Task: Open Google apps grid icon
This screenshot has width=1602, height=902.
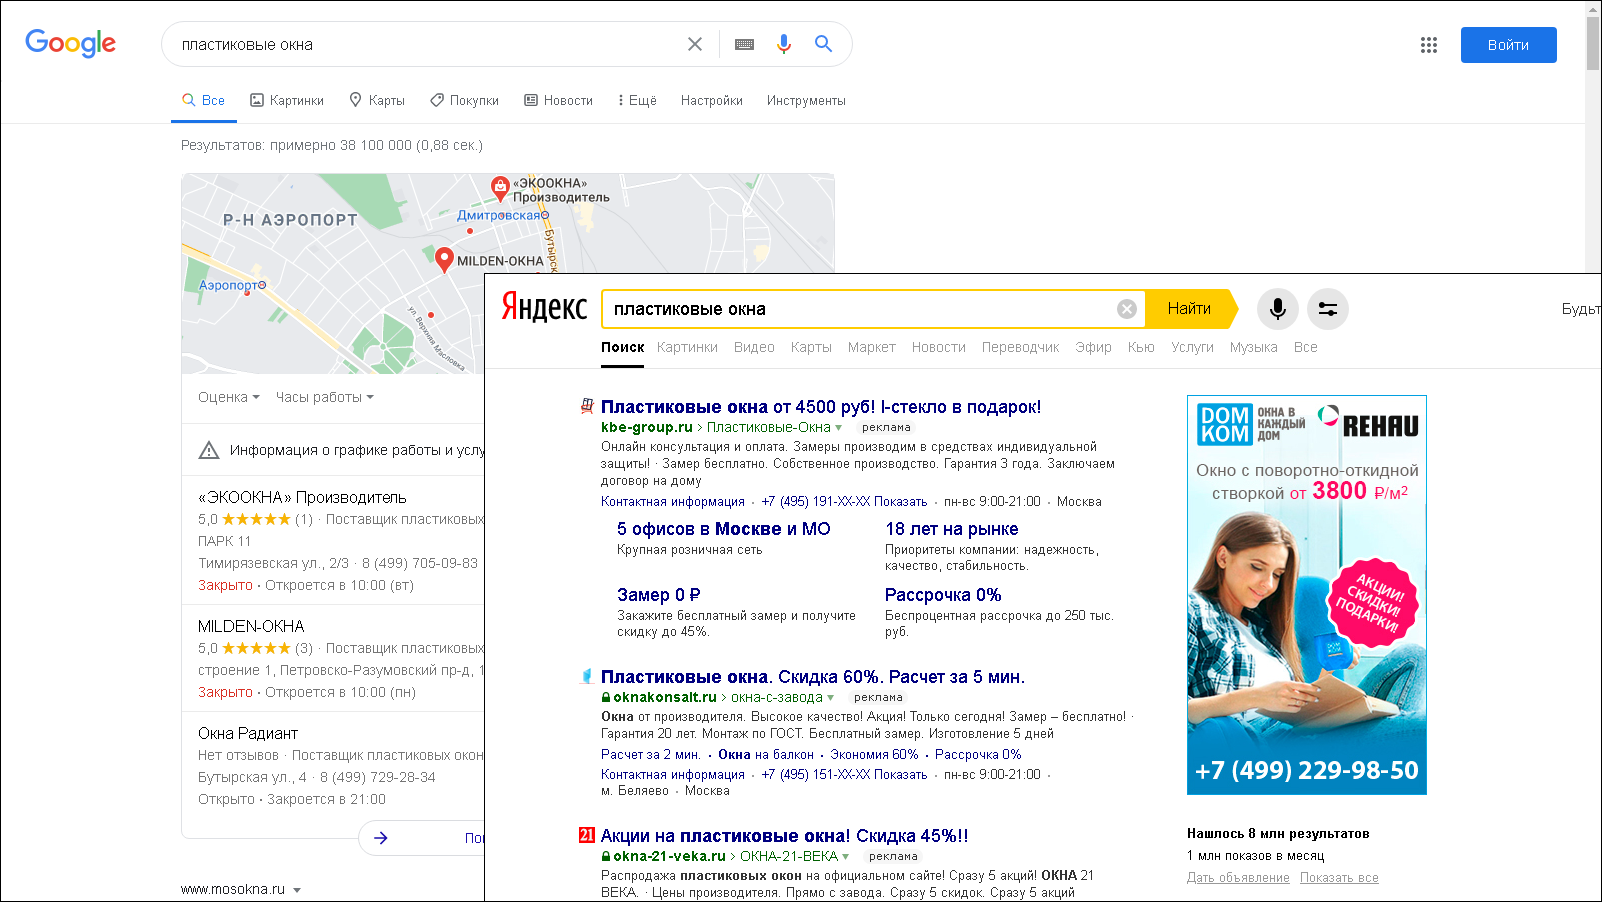Action: (x=1429, y=45)
